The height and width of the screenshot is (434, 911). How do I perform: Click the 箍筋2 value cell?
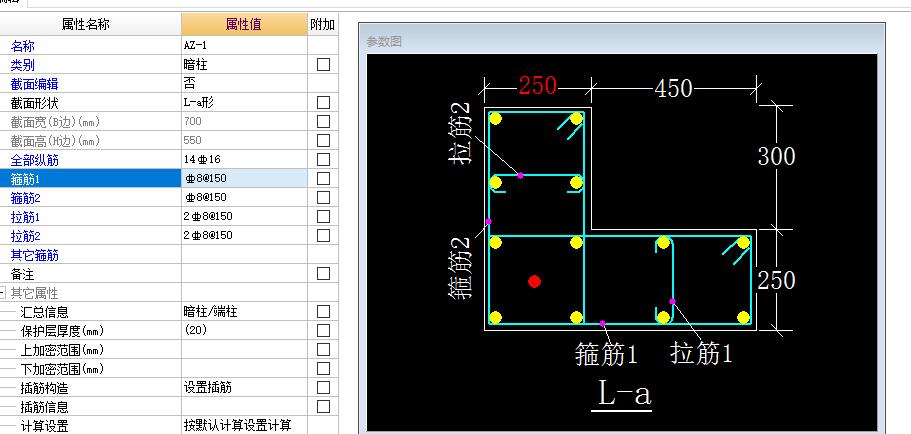(x=244, y=198)
